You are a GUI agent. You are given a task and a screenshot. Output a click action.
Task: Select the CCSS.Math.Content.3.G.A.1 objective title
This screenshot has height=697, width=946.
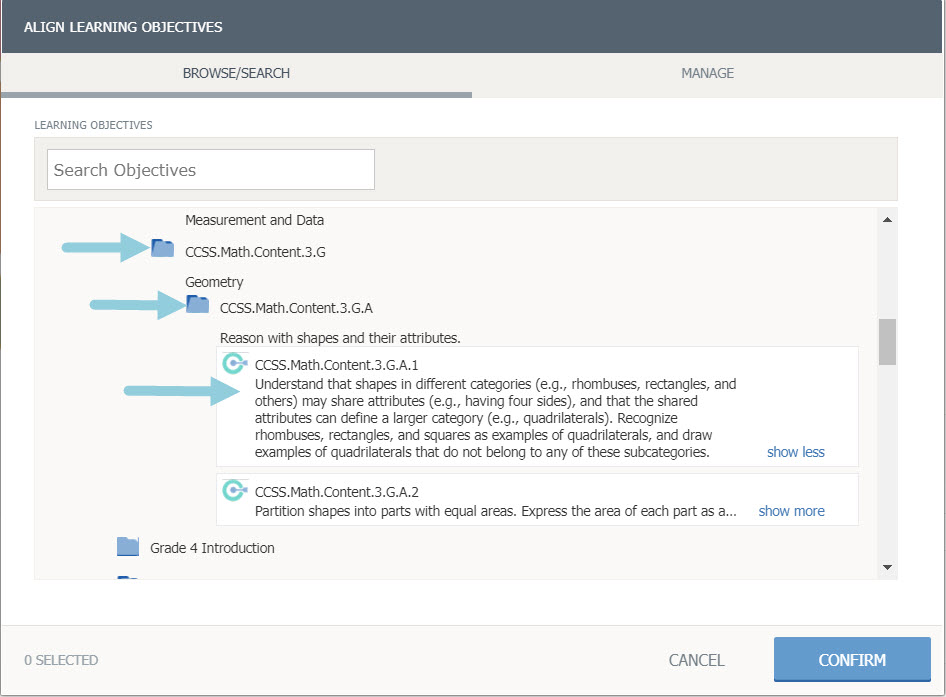pyautogui.click(x=336, y=364)
